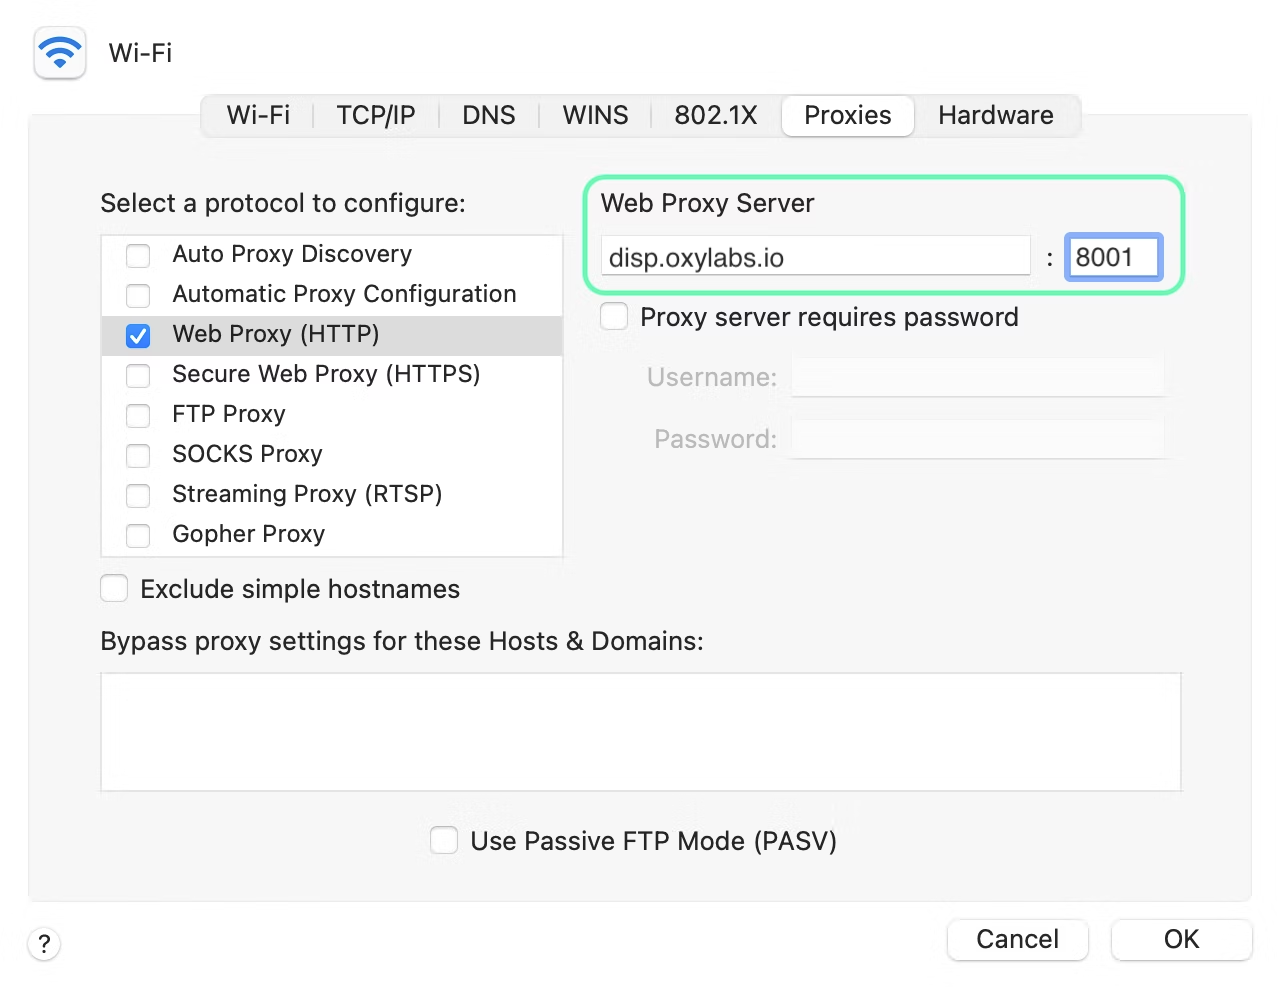Screen dimensions: 1284x988
Task: Click the Wi-Fi service icon
Action: (x=59, y=53)
